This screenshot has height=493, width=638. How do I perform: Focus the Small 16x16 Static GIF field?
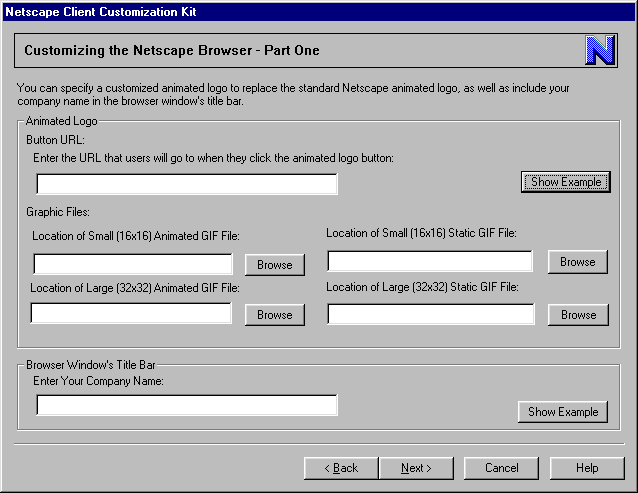click(430, 262)
